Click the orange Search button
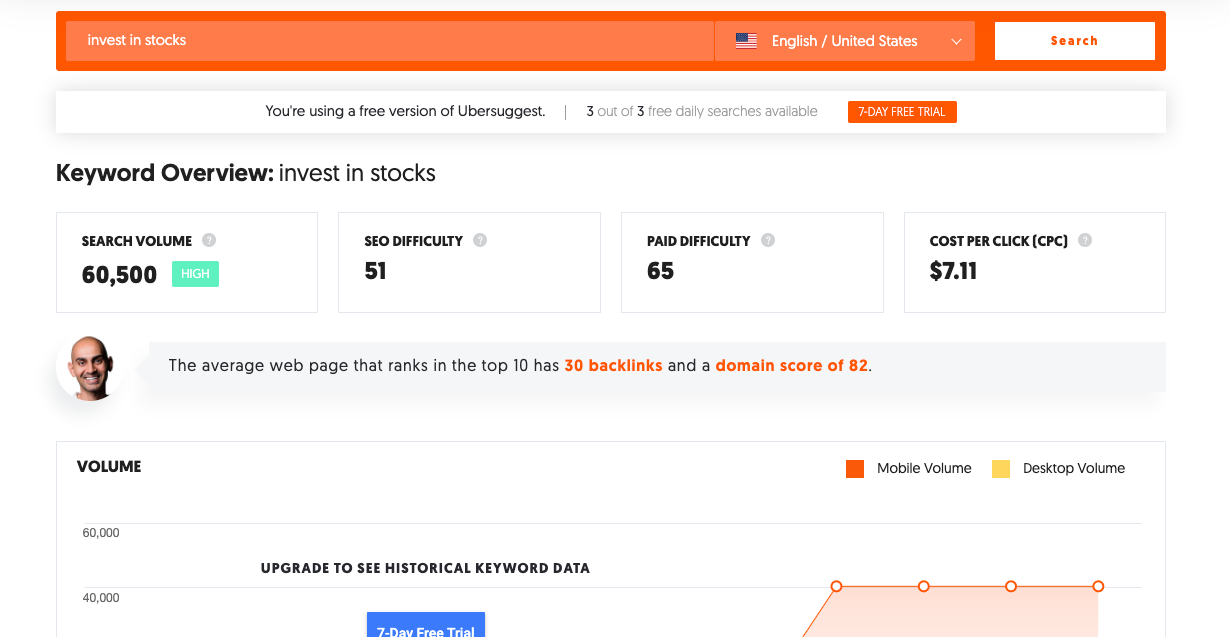This screenshot has width=1230, height=637. point(1075,41)
